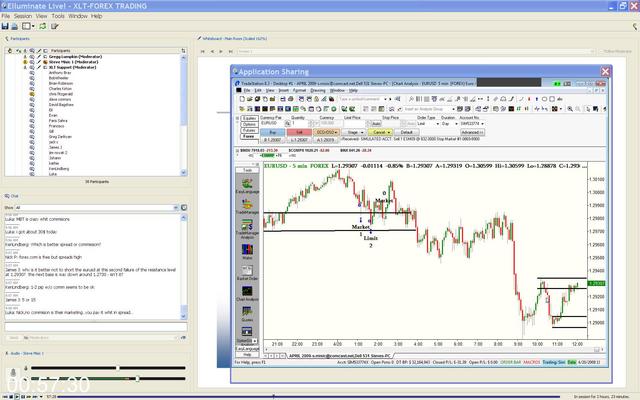
Task: Select the Options tab in order bar
Action: (x=249, y=124)
